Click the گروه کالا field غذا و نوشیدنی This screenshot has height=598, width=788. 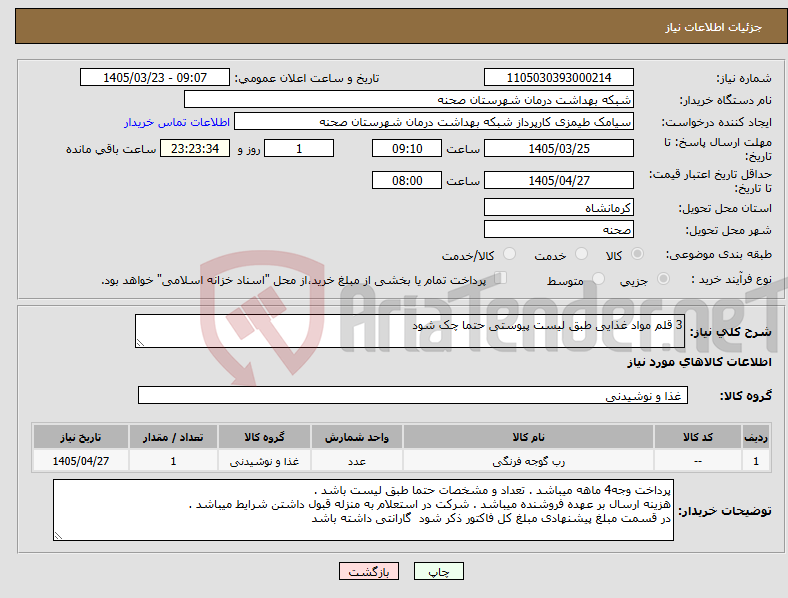[413, 395]
